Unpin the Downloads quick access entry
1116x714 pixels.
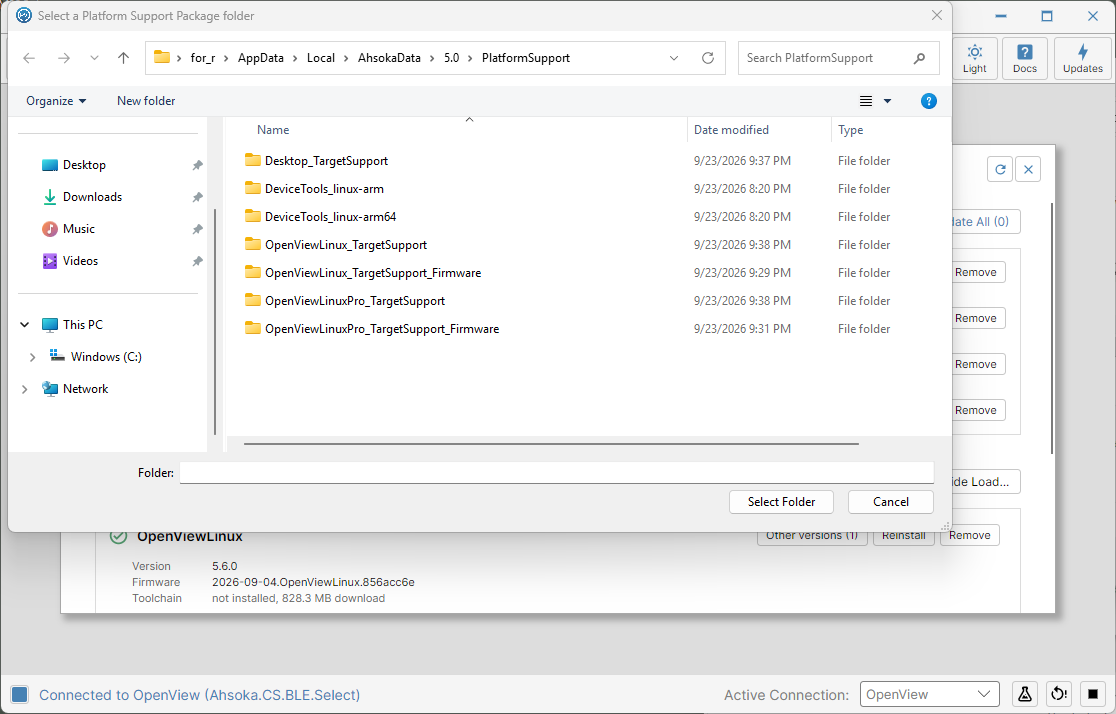click(x=197, y=197)
